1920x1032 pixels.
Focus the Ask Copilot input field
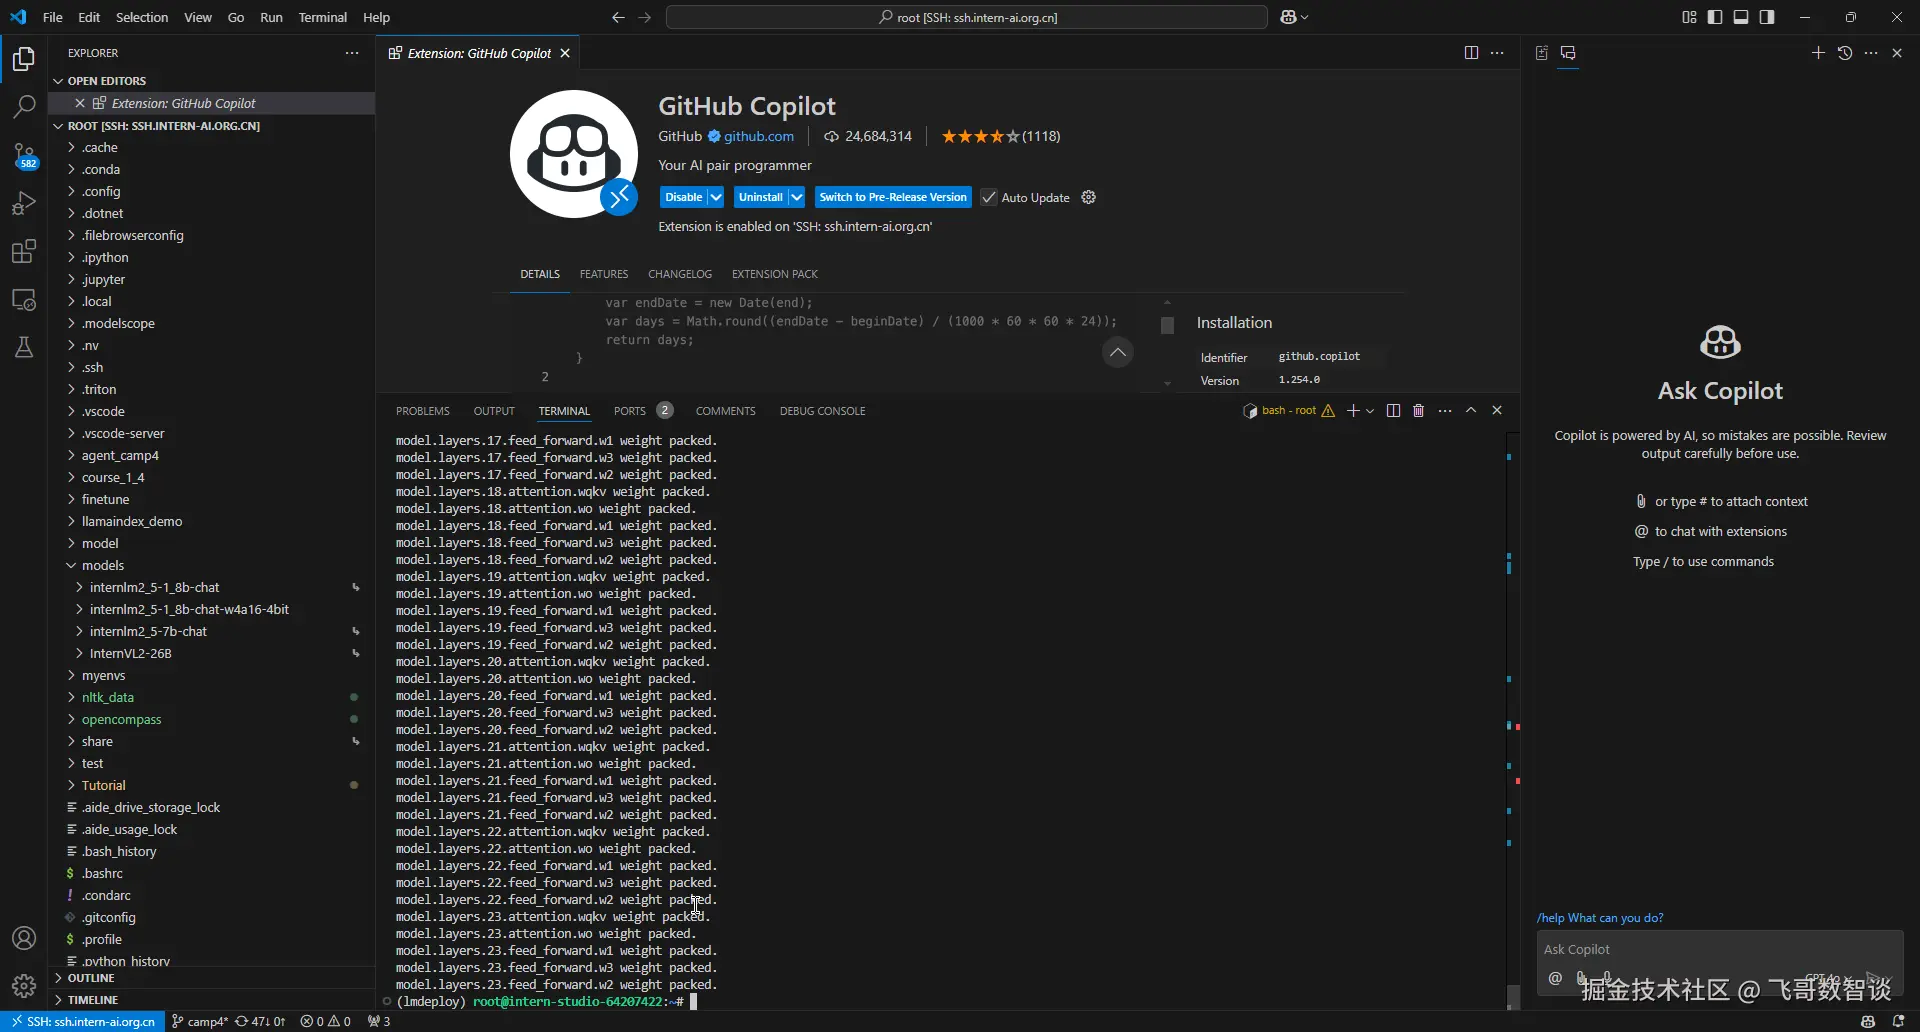tap(1719, 949)
